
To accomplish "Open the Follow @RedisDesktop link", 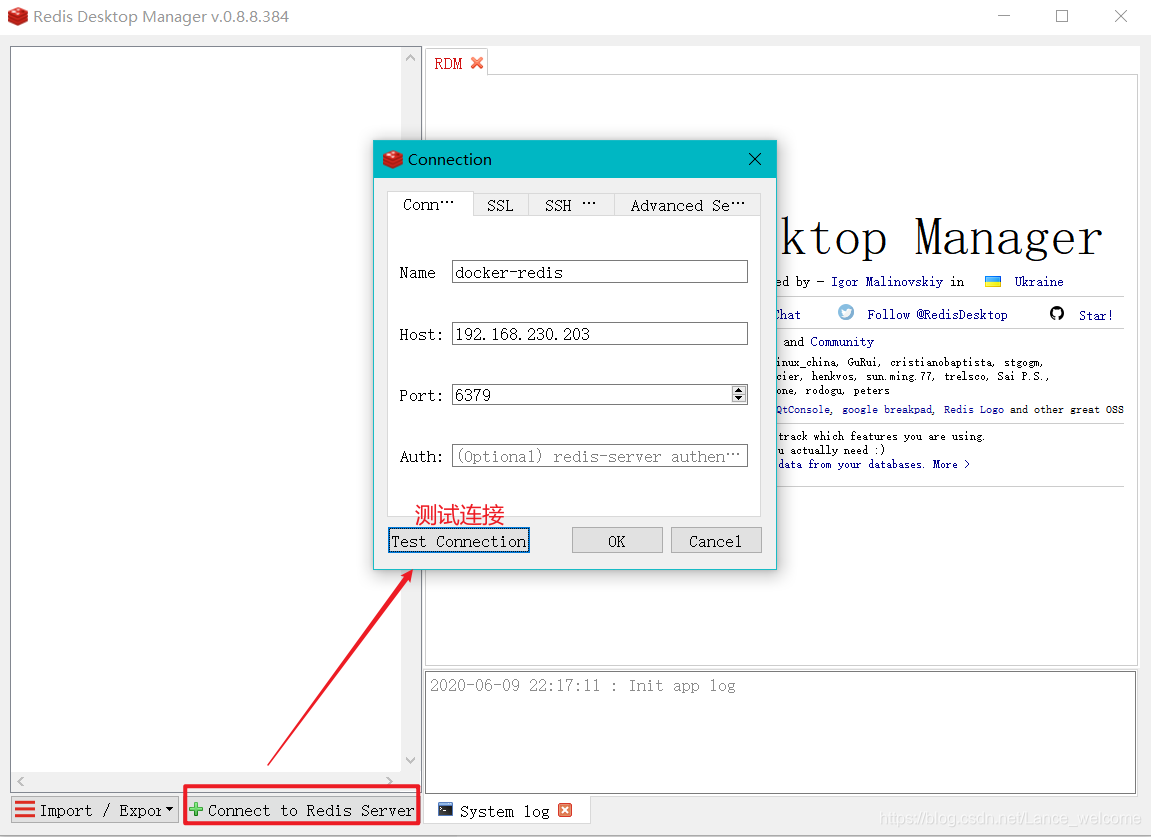I will 937,315.
